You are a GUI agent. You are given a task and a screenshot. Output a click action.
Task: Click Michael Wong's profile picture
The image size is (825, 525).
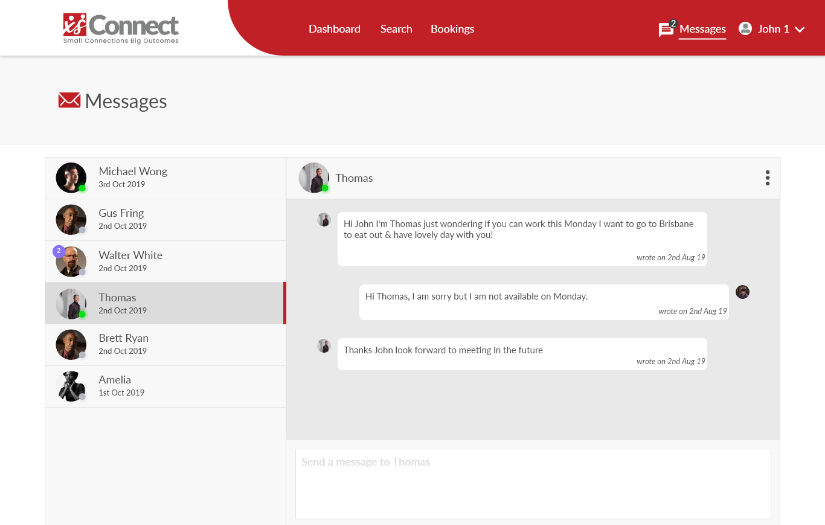tap(71, 177)
